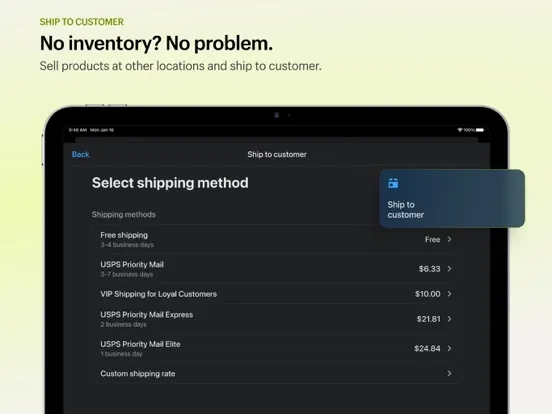This screenshot has height=414, width=552.
Task: Click the Ship to customer title bar text
Action: click(x=277, y=154)
